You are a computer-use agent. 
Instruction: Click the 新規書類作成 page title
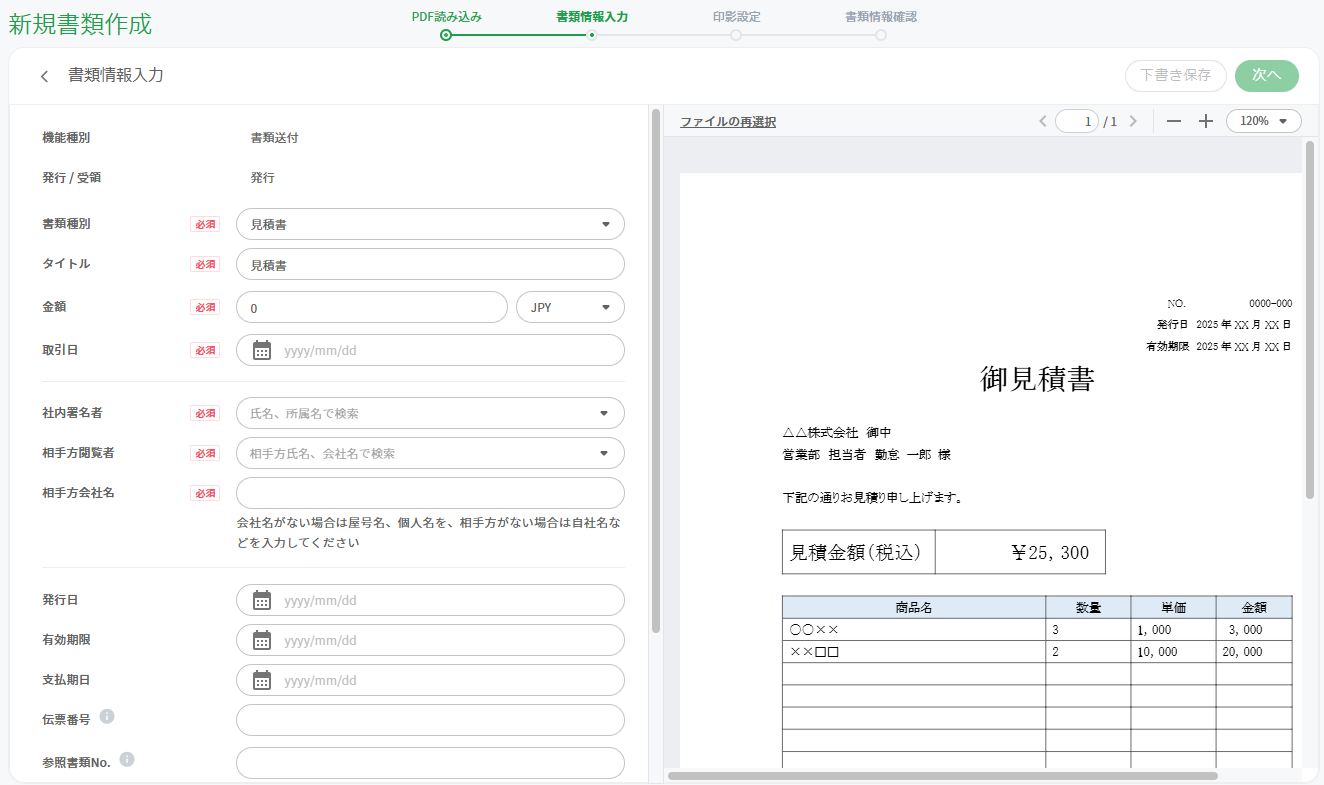tap(80, 24)
